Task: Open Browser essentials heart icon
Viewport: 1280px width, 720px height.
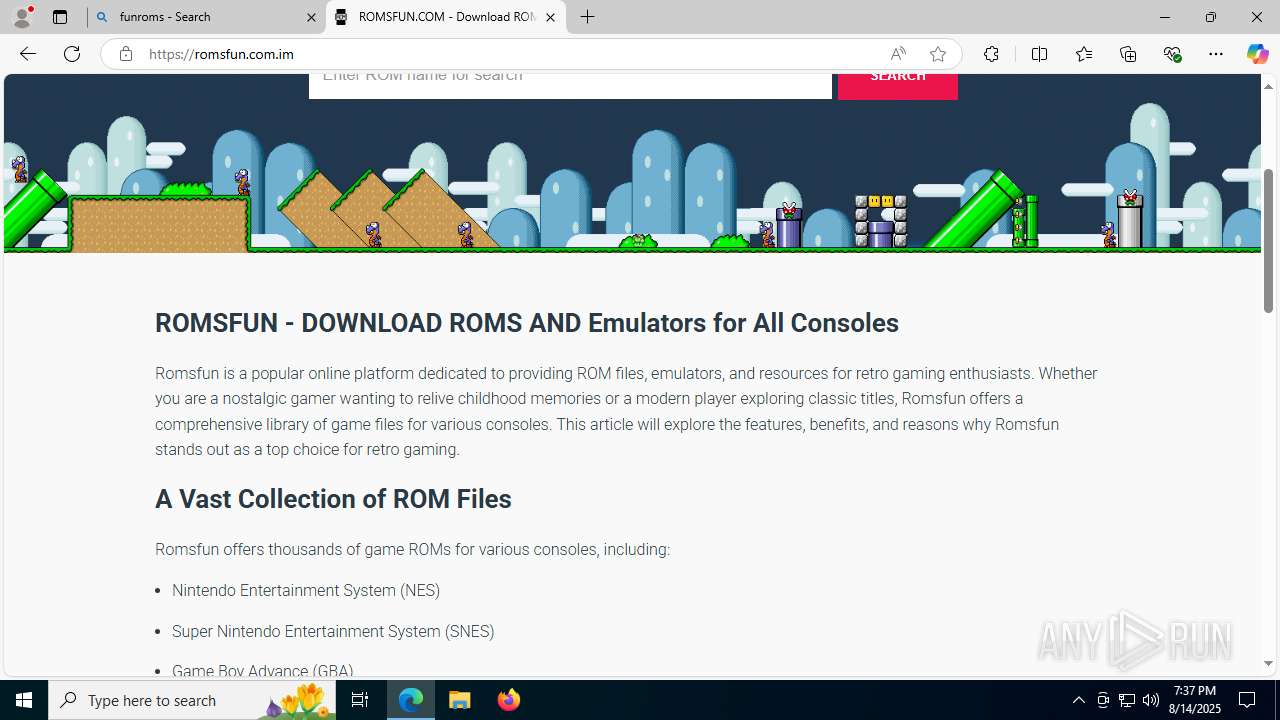Action: 1172,54
